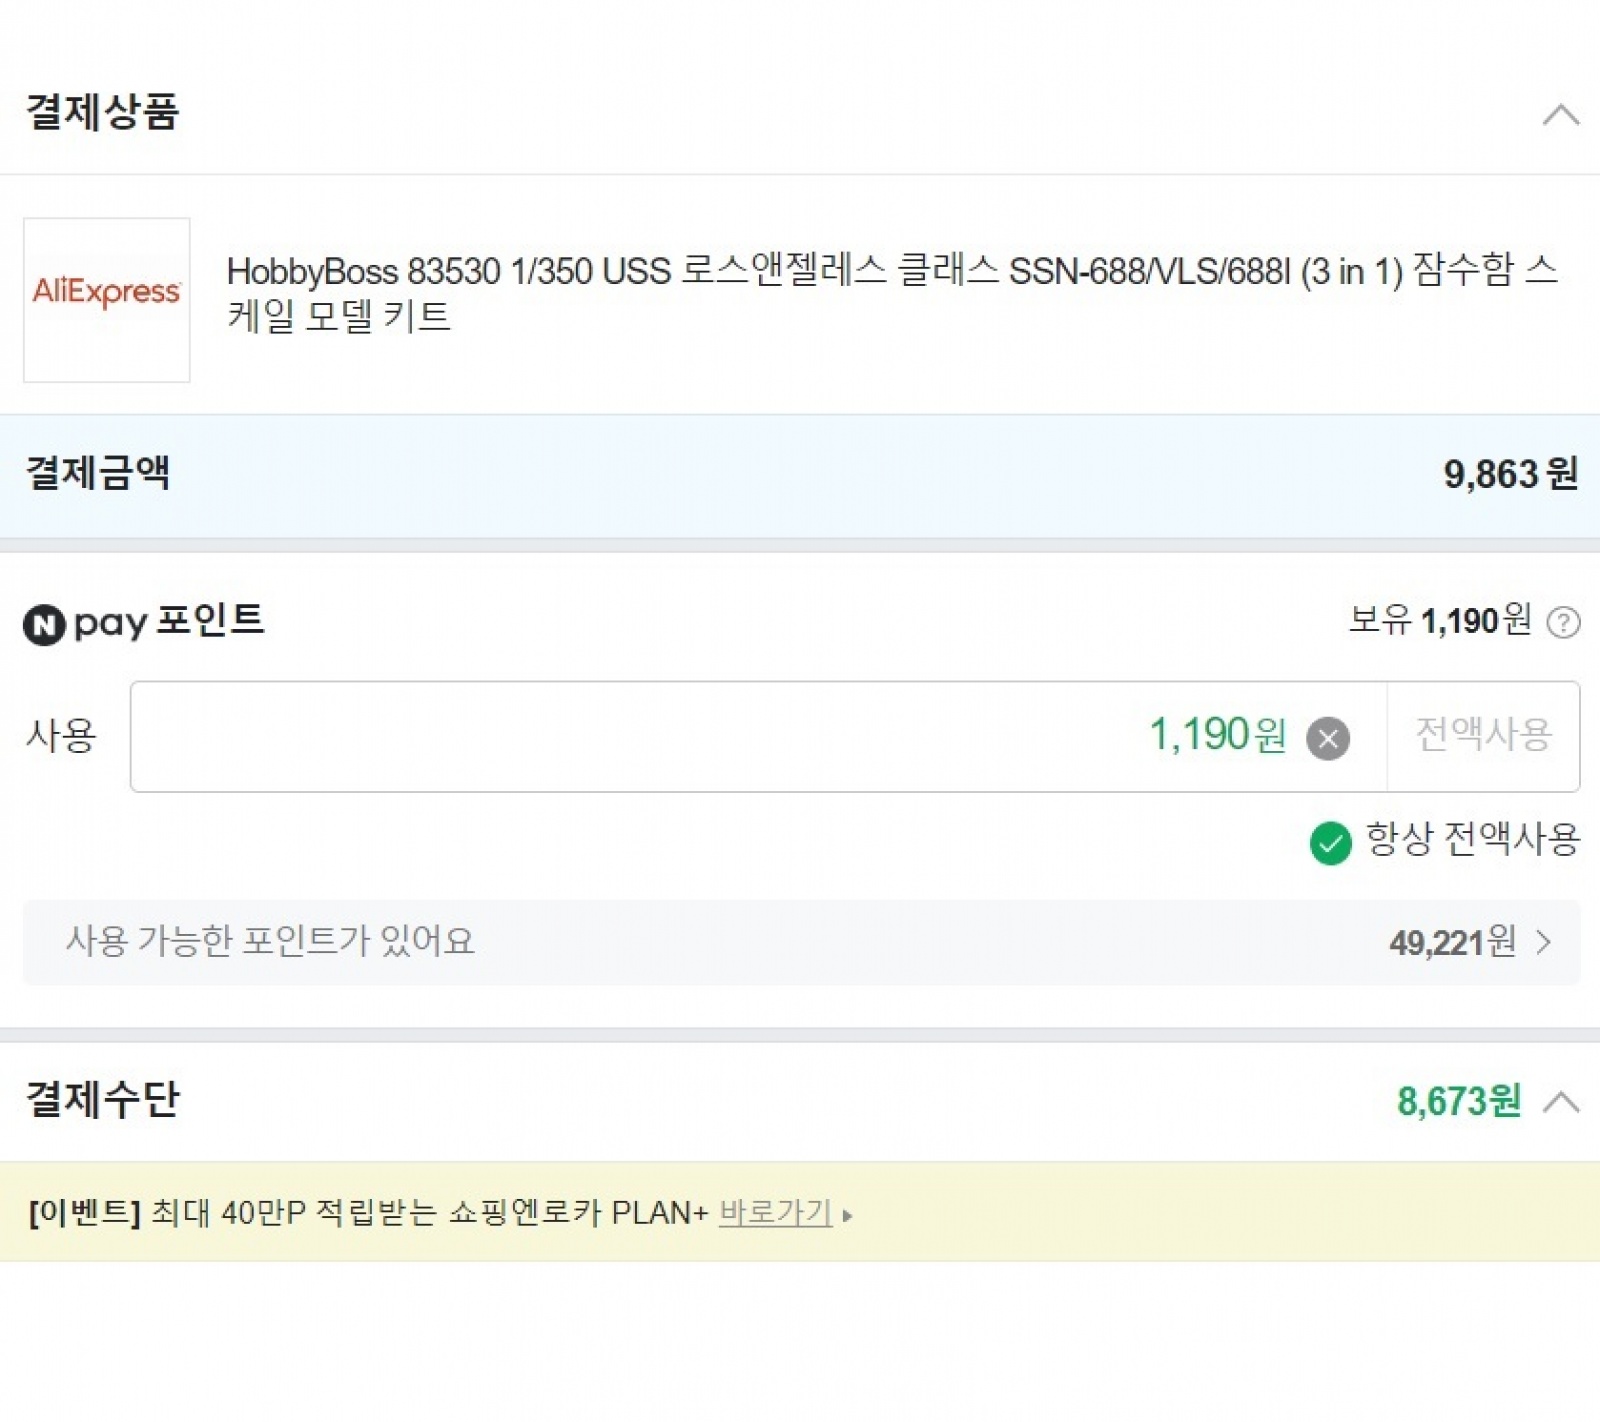The height and width of the screenshot is (1422, 1600).
Task: Click the 결제금액 9,863원 row
Action: [x=800, y=474]
